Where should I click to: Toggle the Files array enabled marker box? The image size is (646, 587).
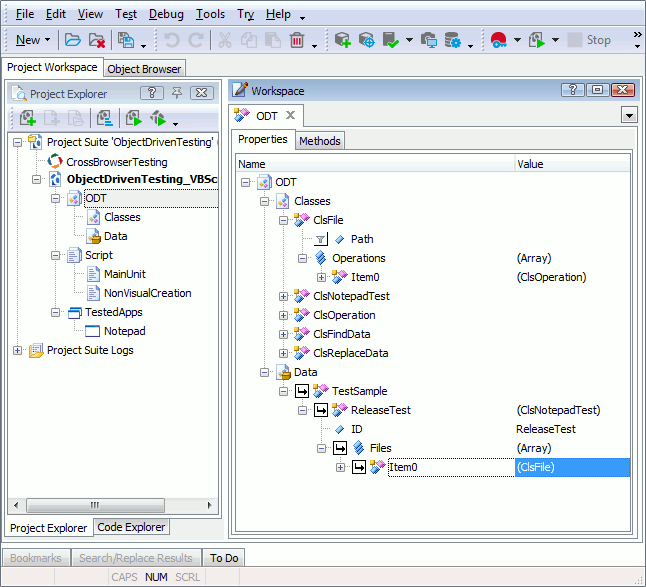pyautogui.click(x=340, y=448)
